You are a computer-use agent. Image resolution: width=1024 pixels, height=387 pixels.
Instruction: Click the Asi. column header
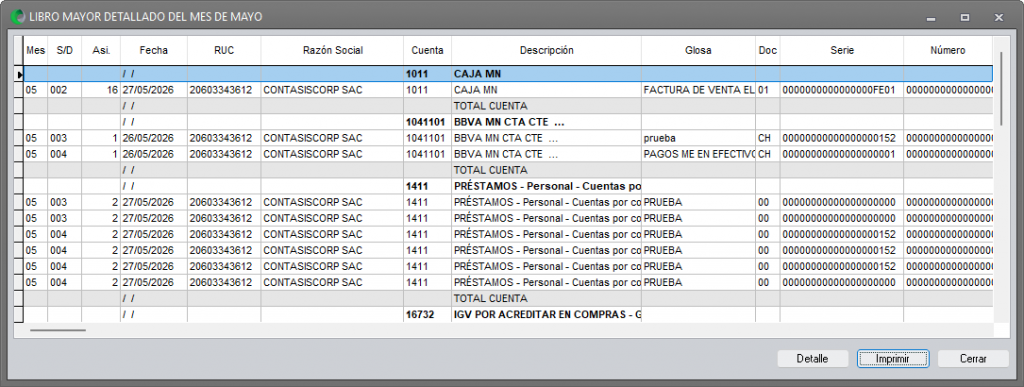tap(101, 50)
